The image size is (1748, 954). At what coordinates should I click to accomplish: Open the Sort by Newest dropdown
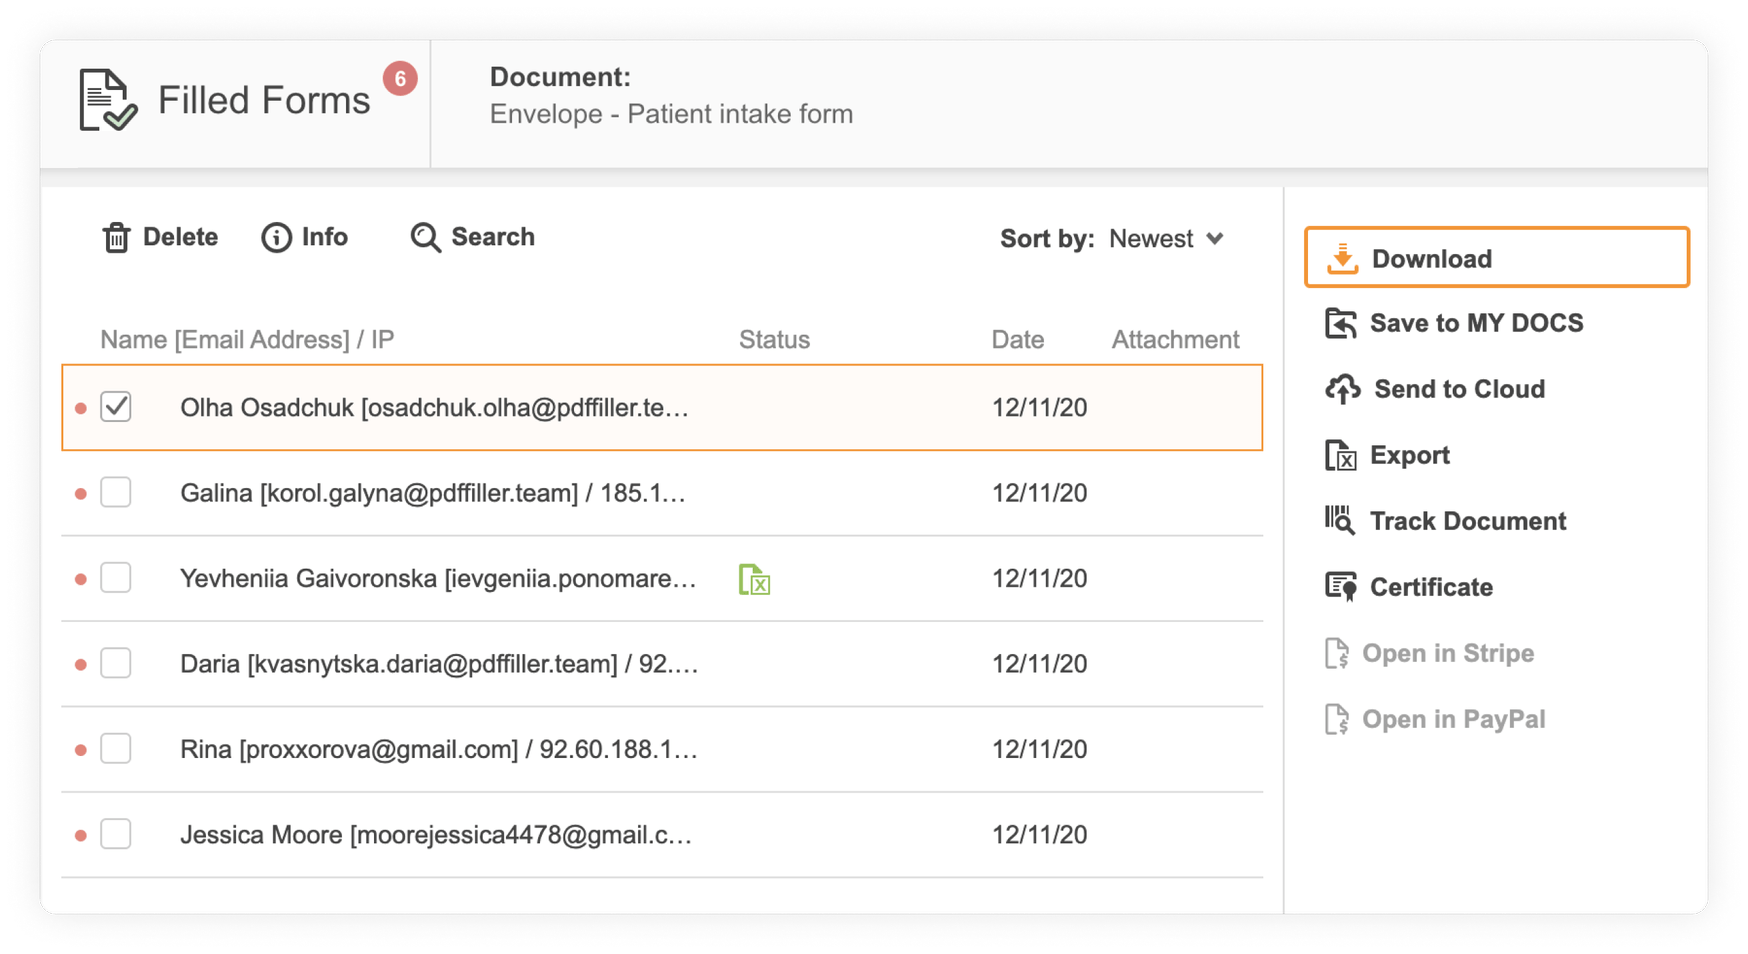click(1166, 239)
